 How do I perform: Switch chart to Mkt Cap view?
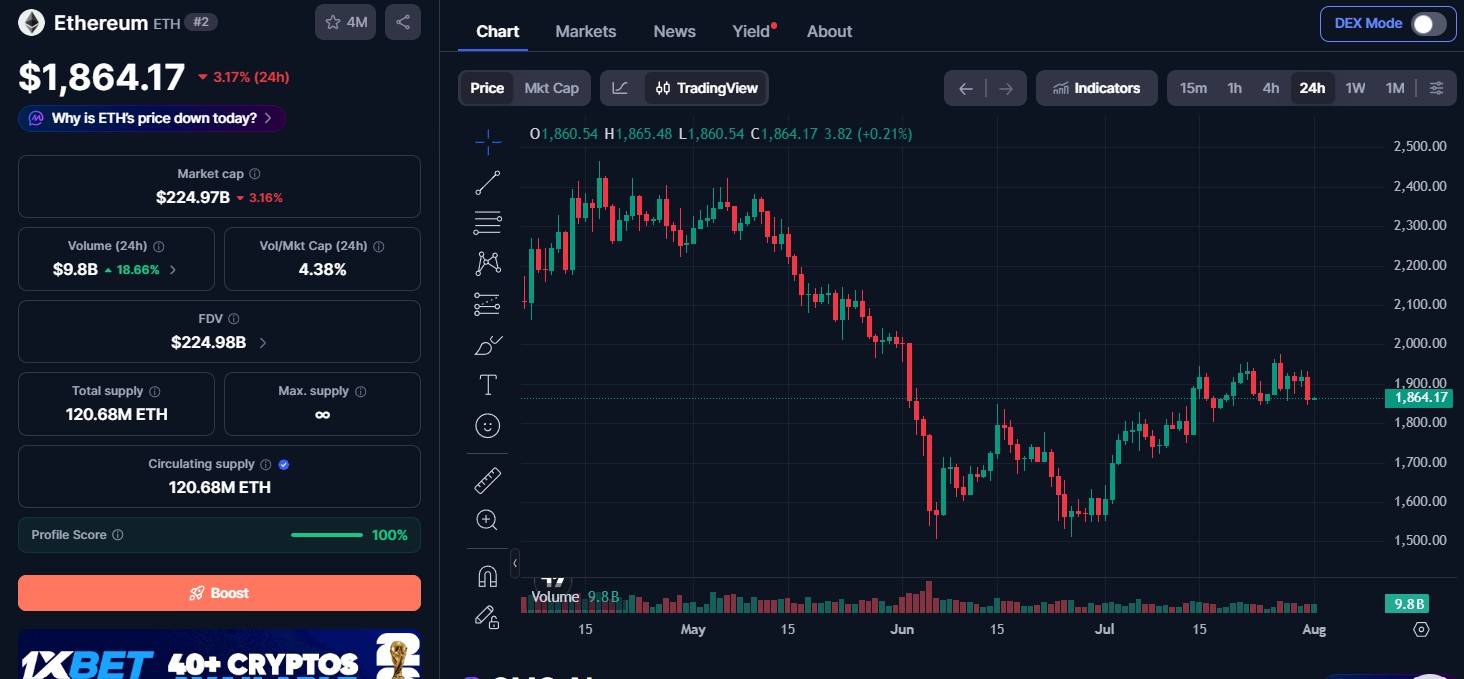[x=552, y=88]
